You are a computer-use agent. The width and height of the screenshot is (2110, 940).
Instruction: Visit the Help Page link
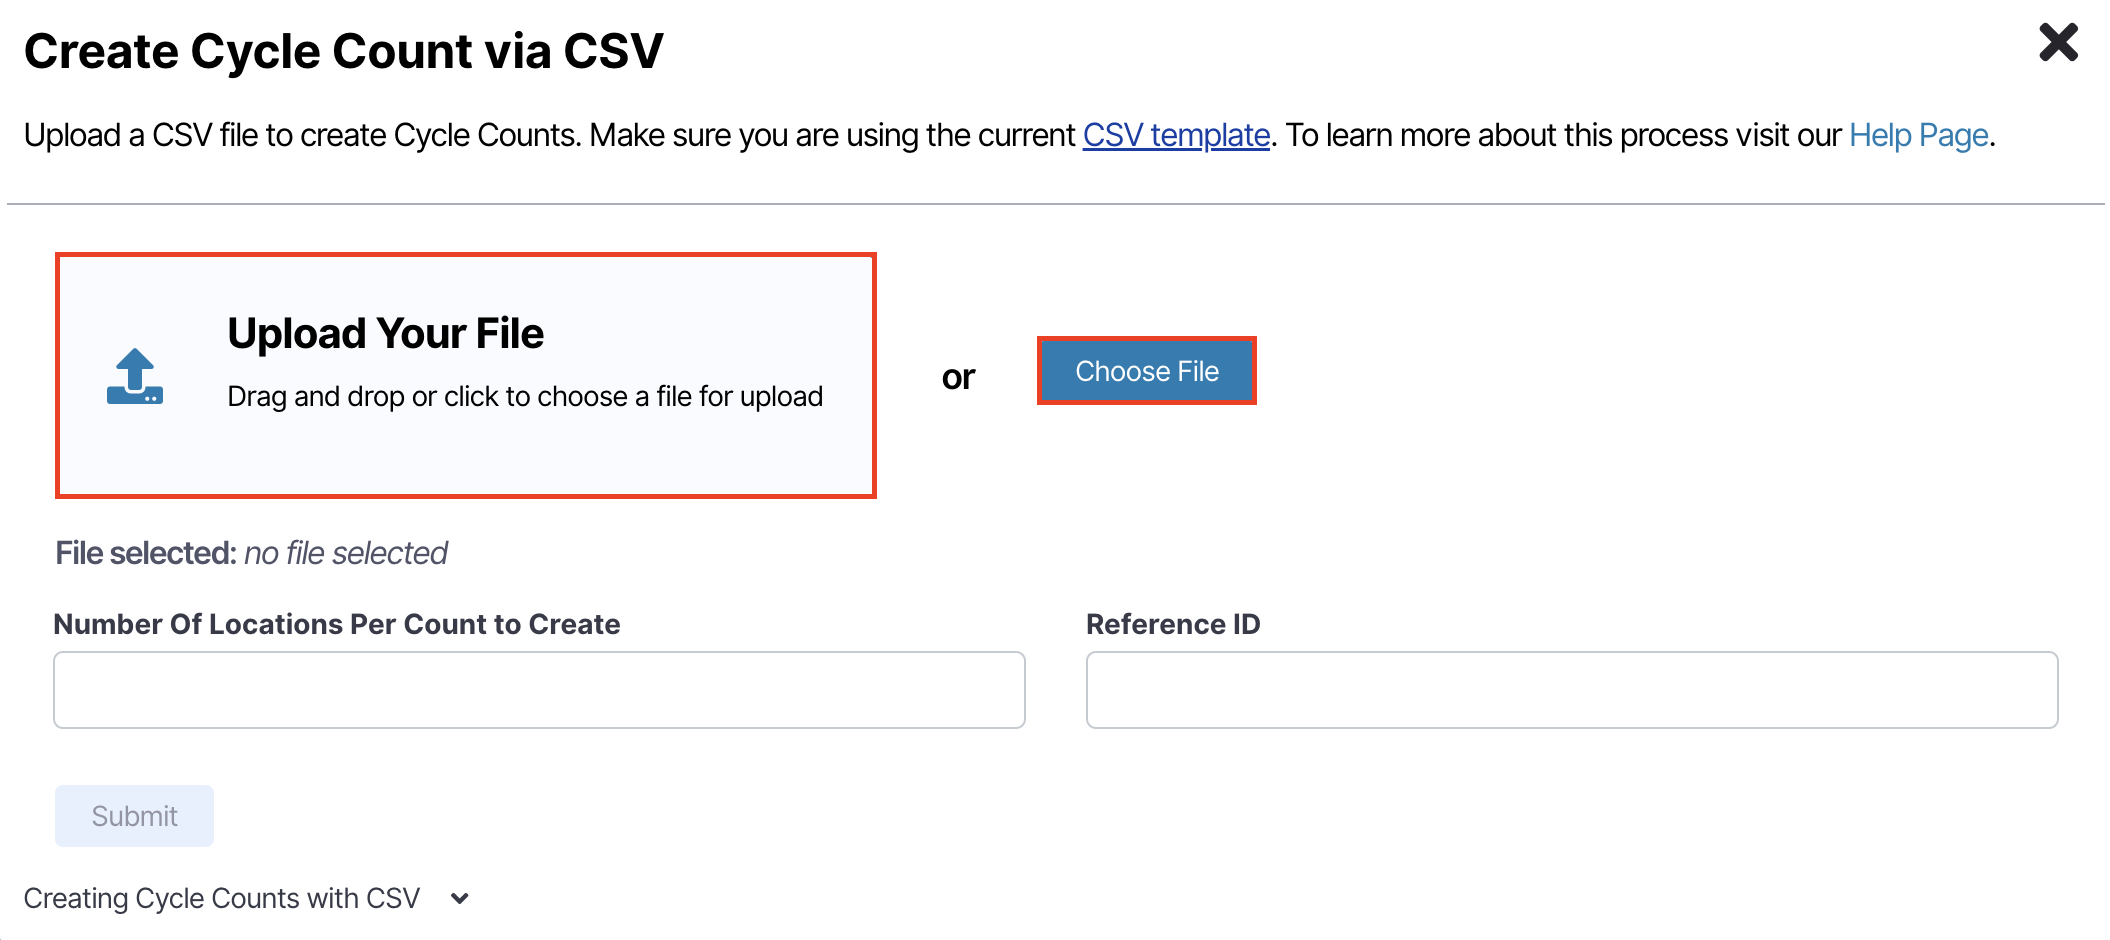click(x=1918, y=135)
